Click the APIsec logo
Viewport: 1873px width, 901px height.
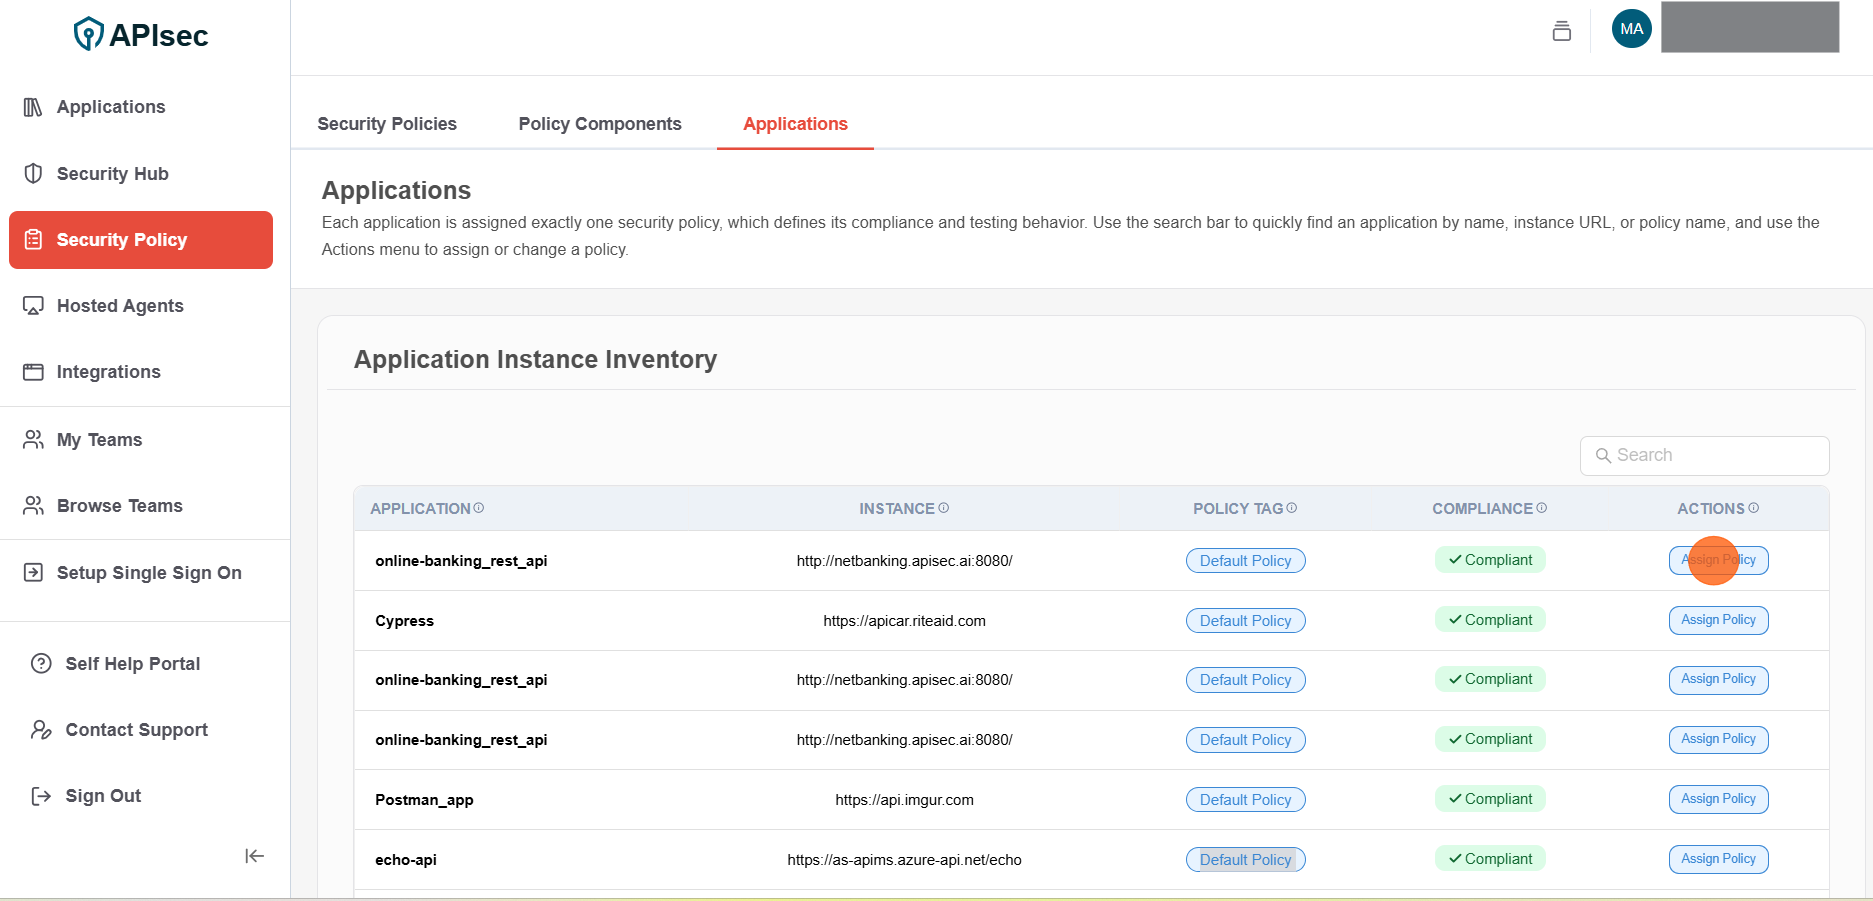click(x=141, y=35)
